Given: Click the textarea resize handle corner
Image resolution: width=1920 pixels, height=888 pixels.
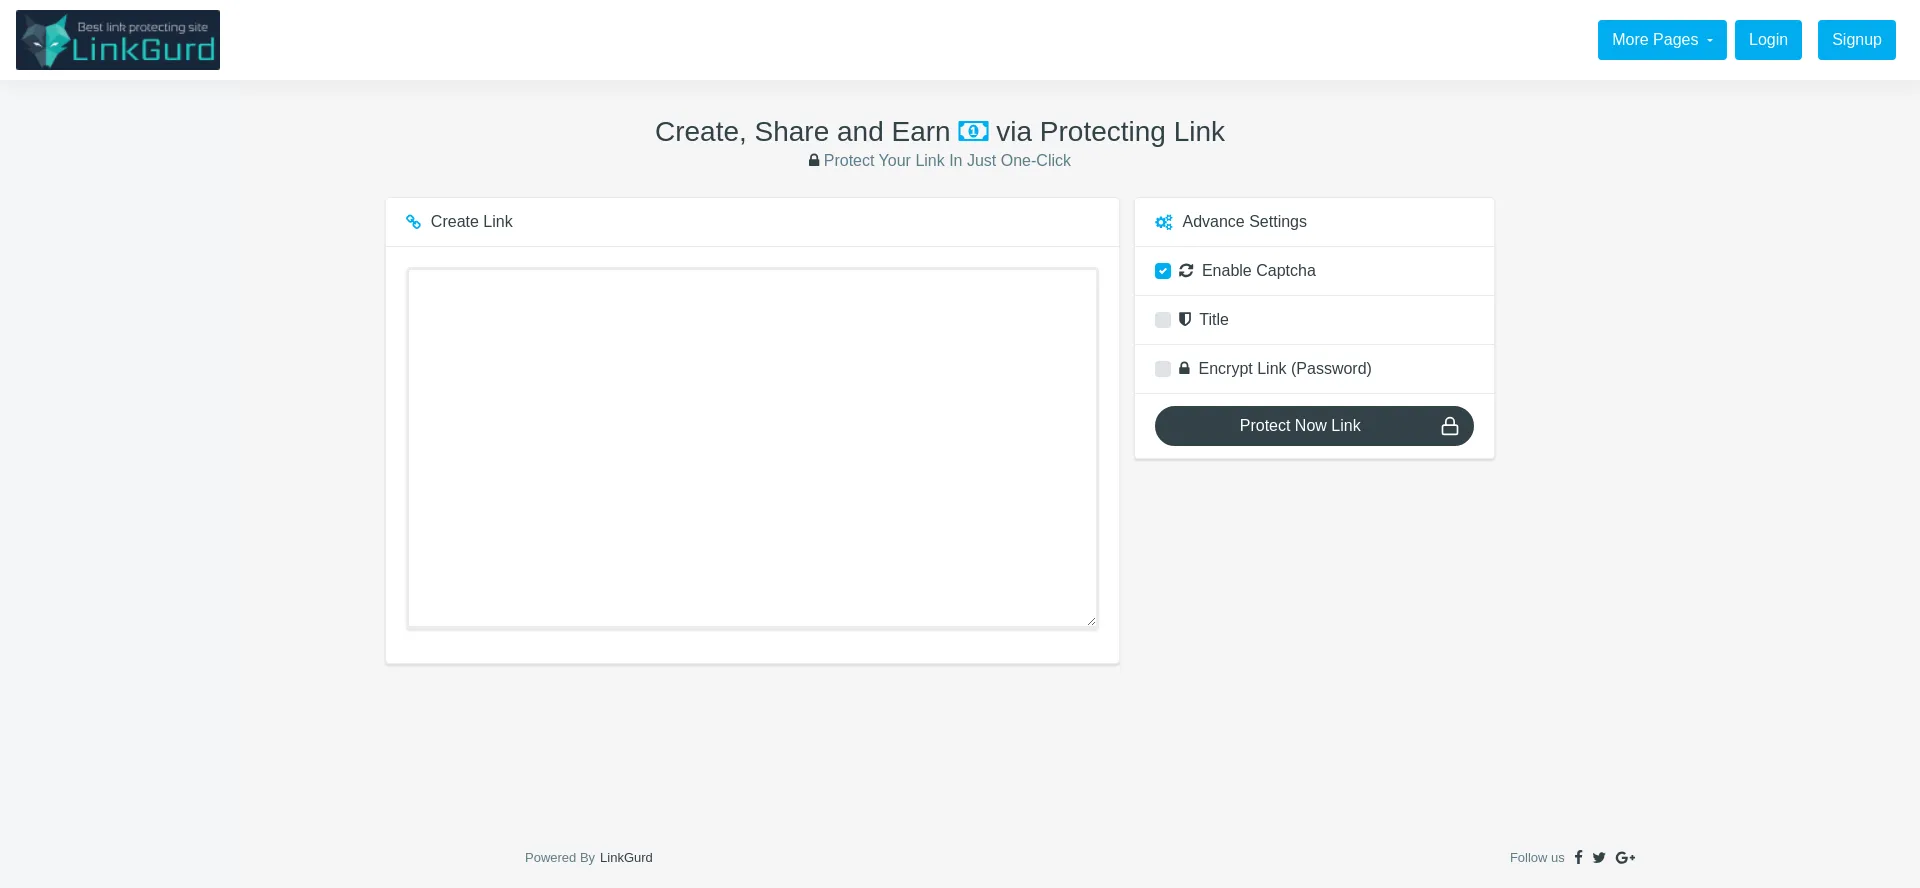Looking at the screenshot, I should click(x=1091, y=621).
